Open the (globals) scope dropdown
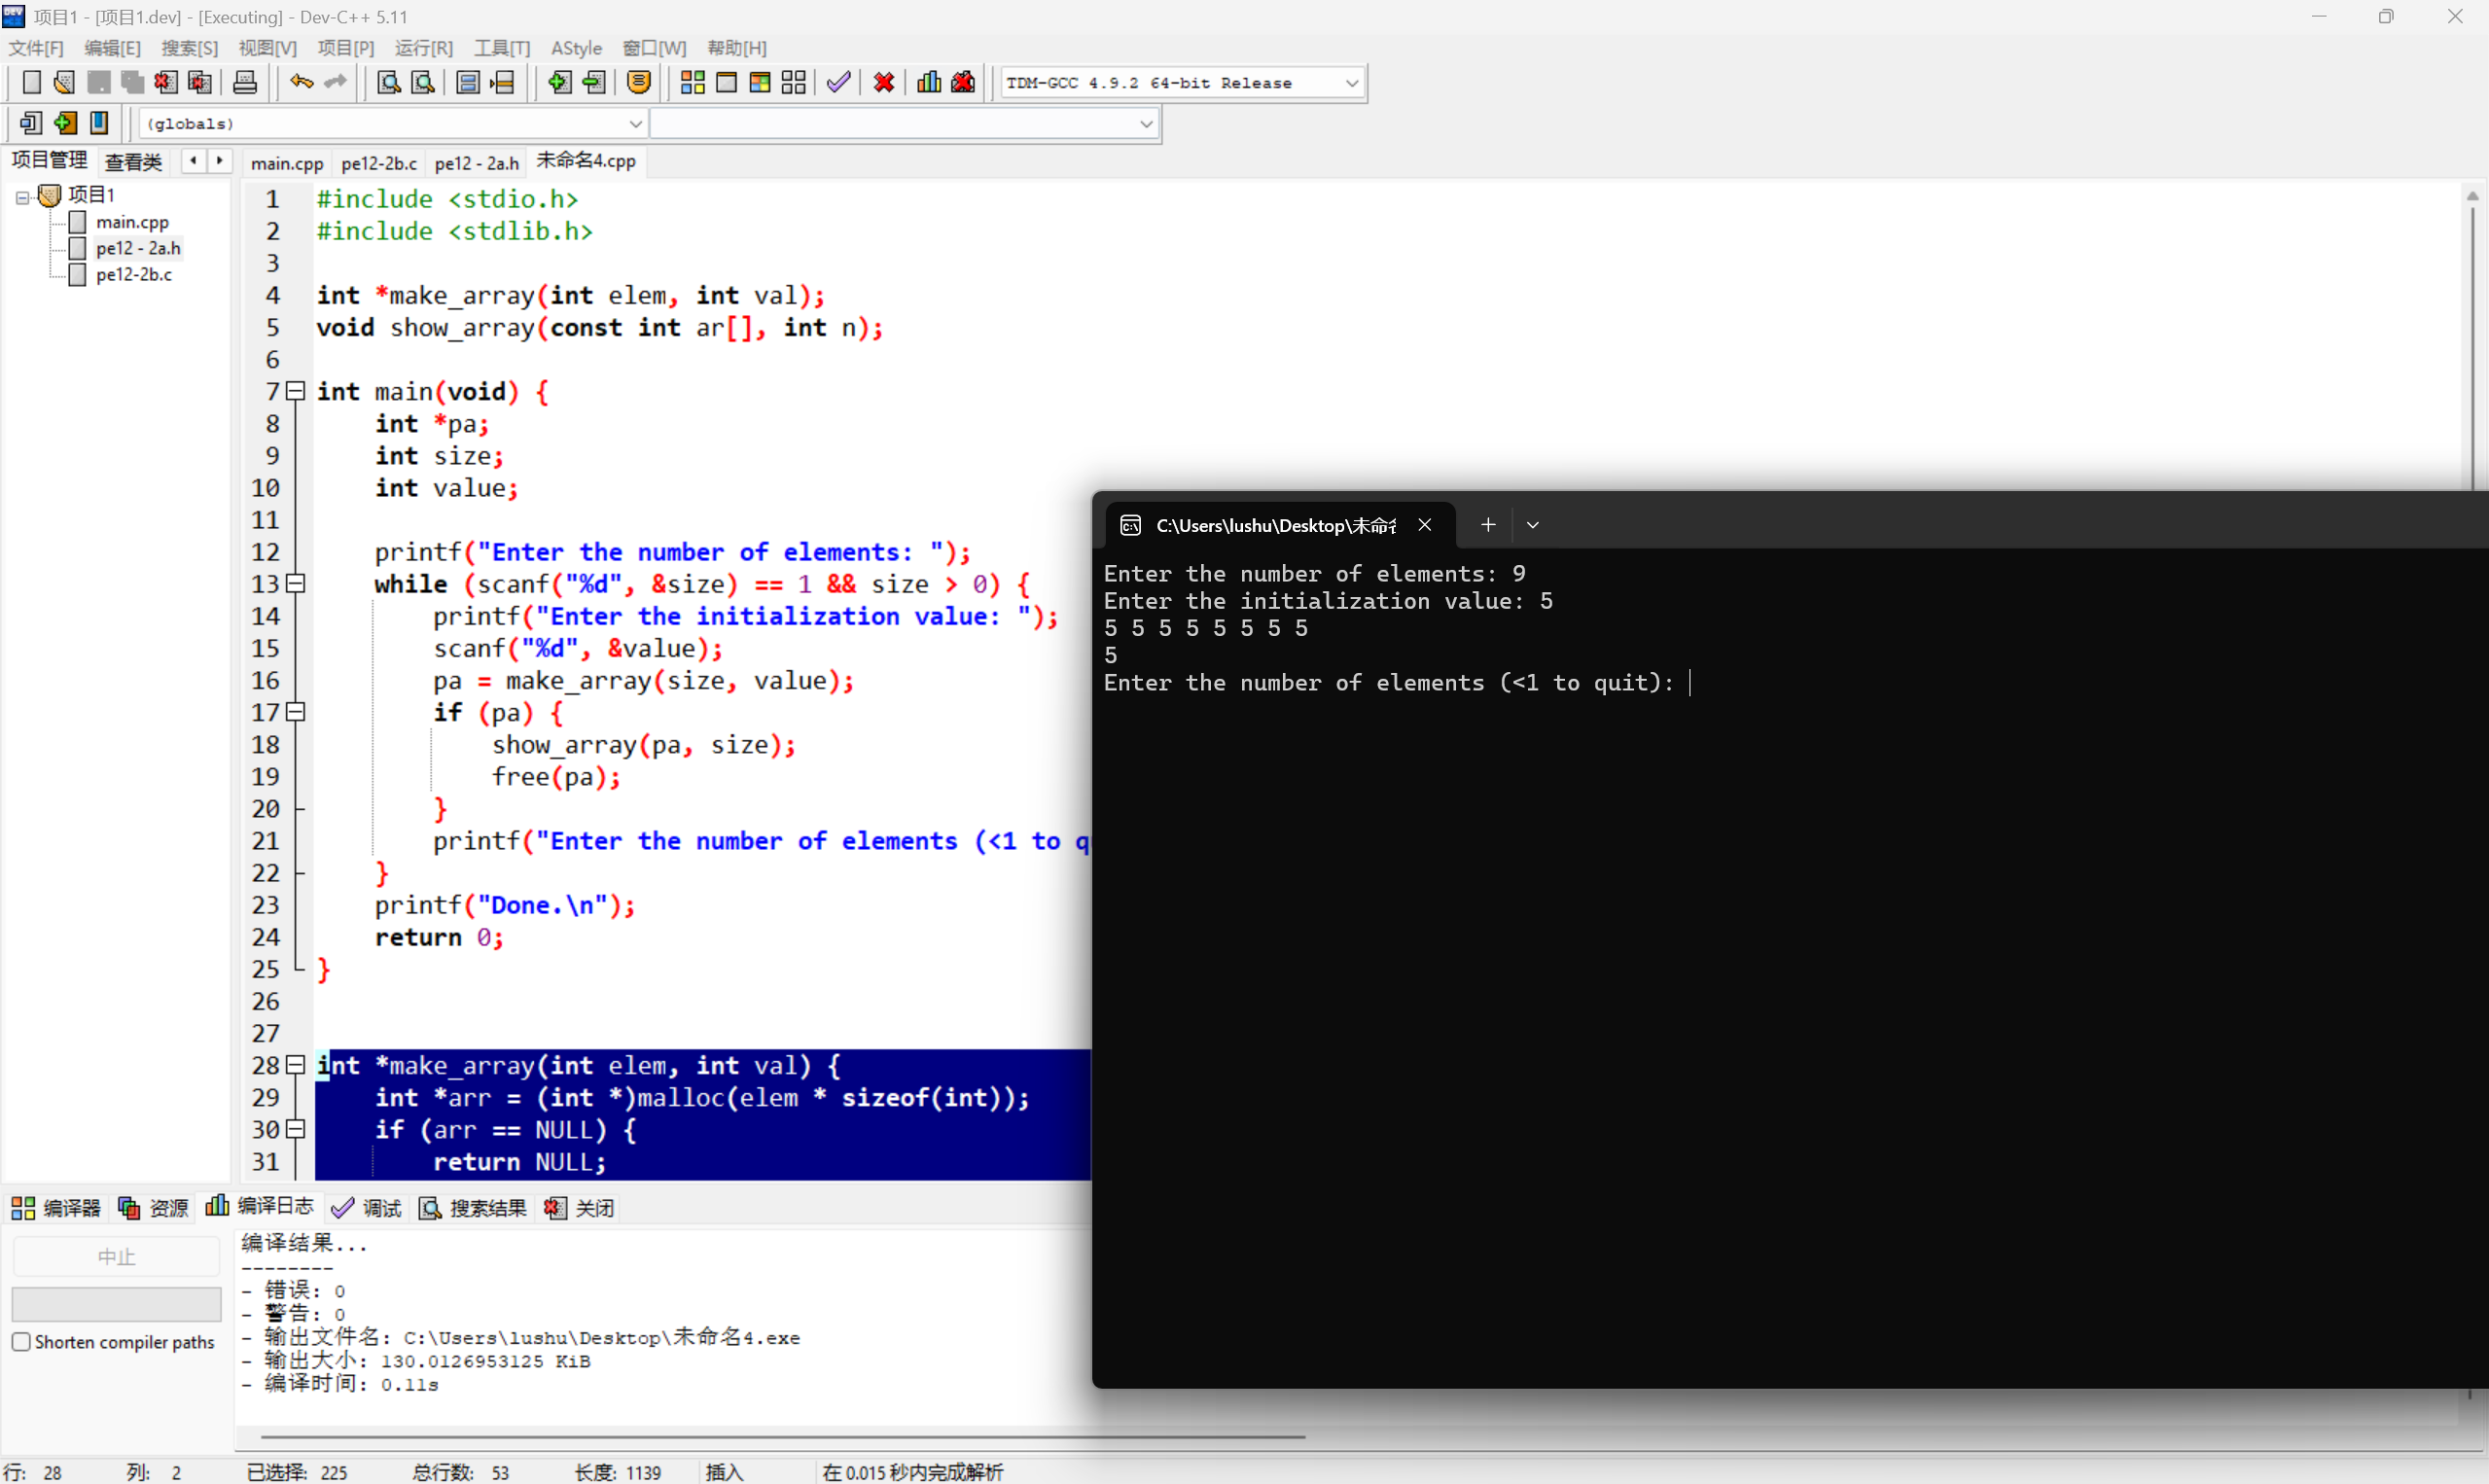Screen dimensions: 2489x1484 635,124
